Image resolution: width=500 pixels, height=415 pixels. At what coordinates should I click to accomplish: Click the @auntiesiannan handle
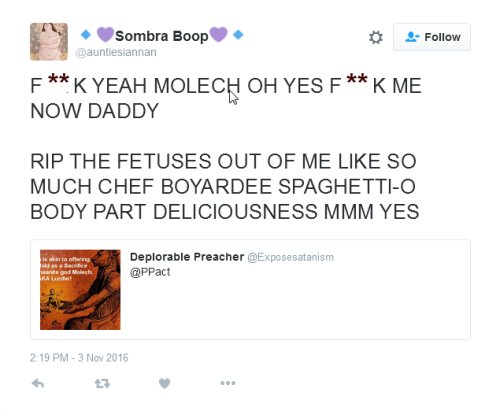pyautogui.click(x=116, y=52)
